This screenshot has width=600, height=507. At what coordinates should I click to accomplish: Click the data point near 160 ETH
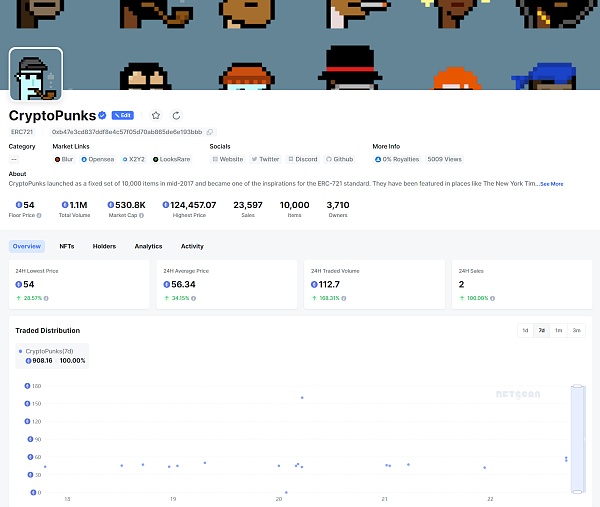tap(302, 398)
